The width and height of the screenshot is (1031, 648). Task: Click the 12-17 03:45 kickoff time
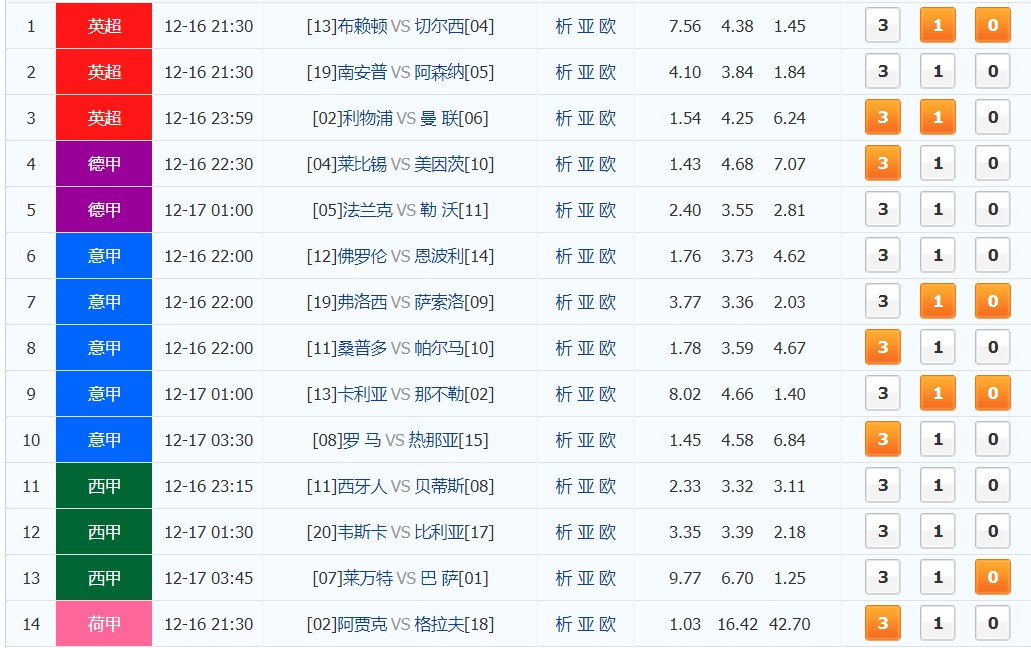click(208, 578)
